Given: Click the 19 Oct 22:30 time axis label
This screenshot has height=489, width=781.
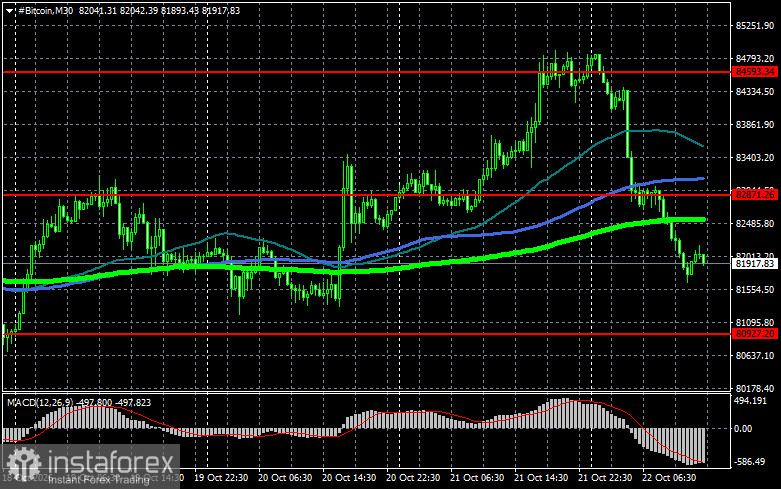Looking at the screenshot, I should pyautogui.click(x=221, y=478).
